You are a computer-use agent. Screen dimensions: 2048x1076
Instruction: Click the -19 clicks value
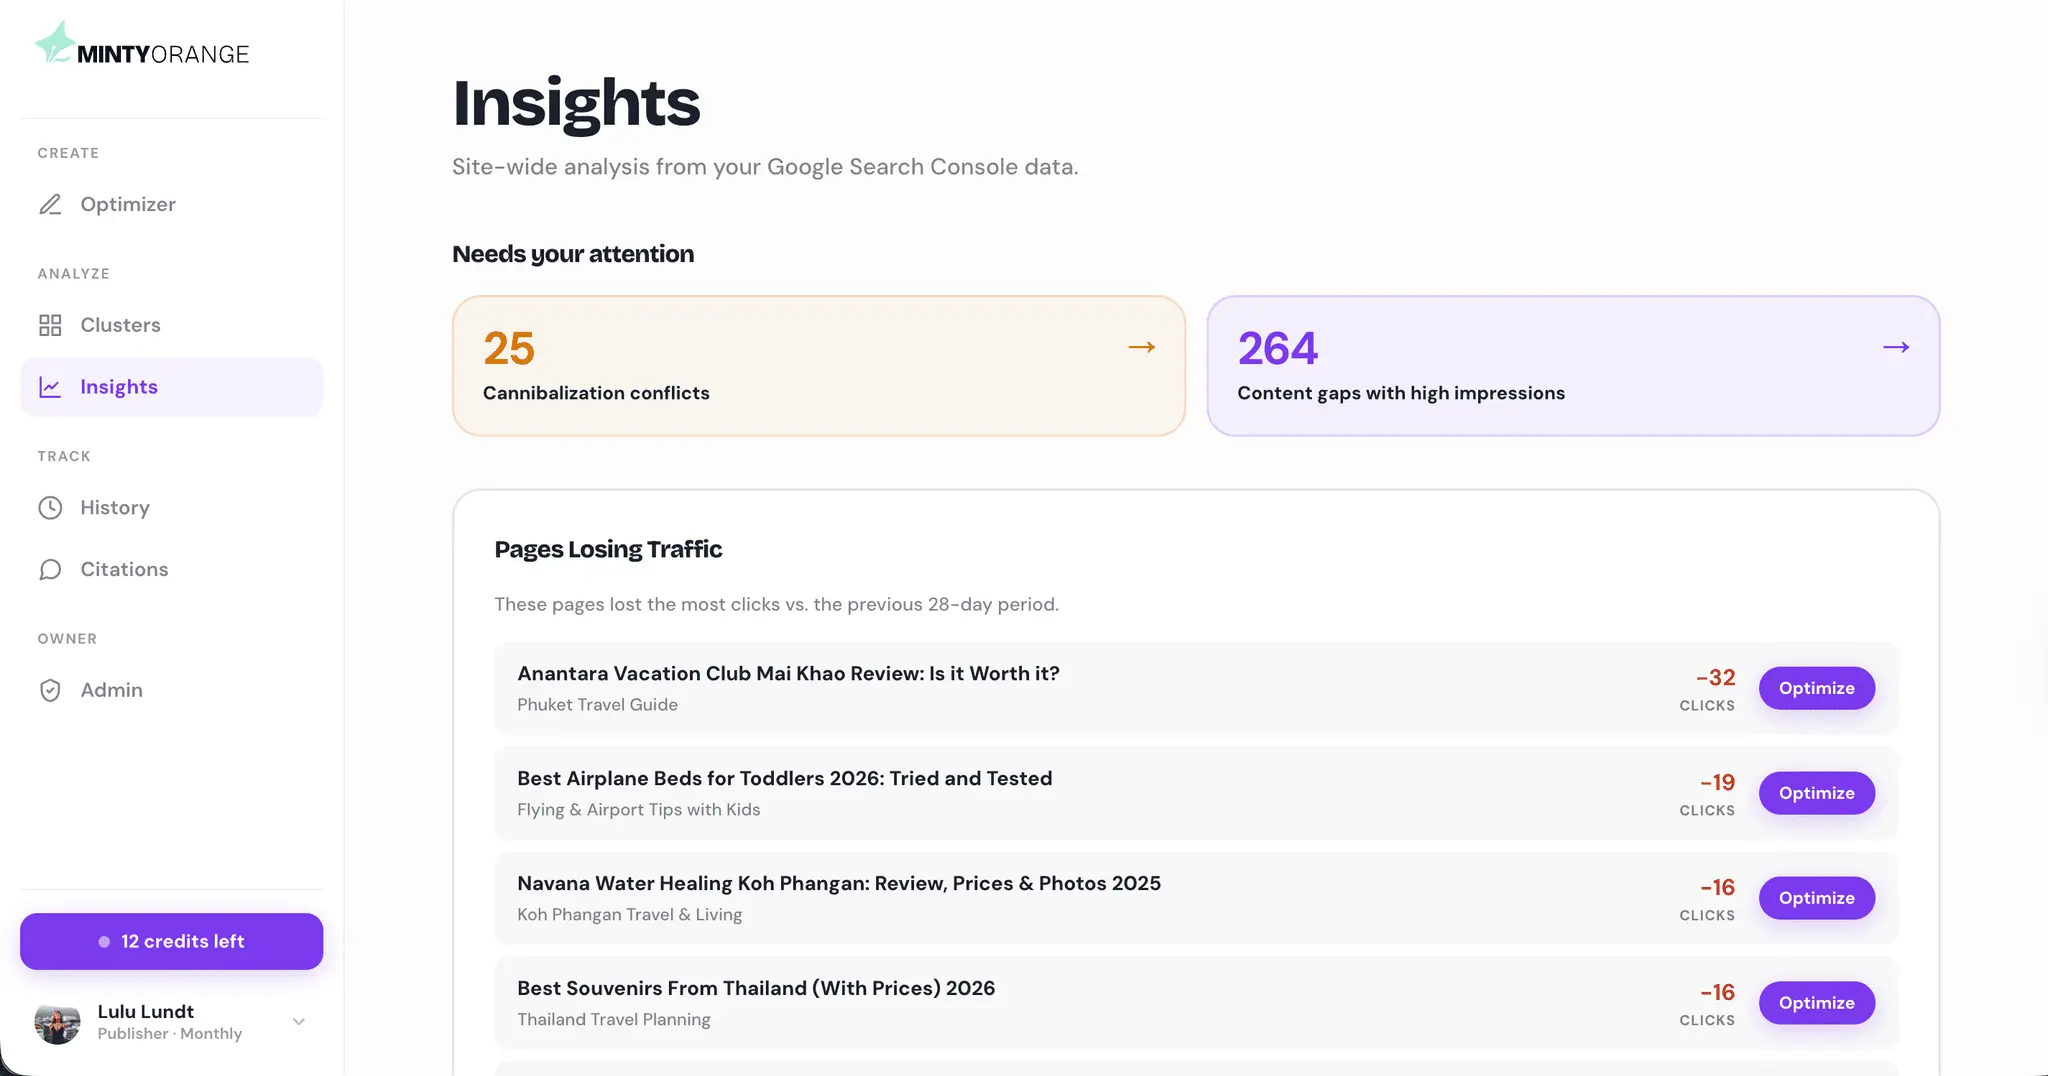coord(1717,783)
